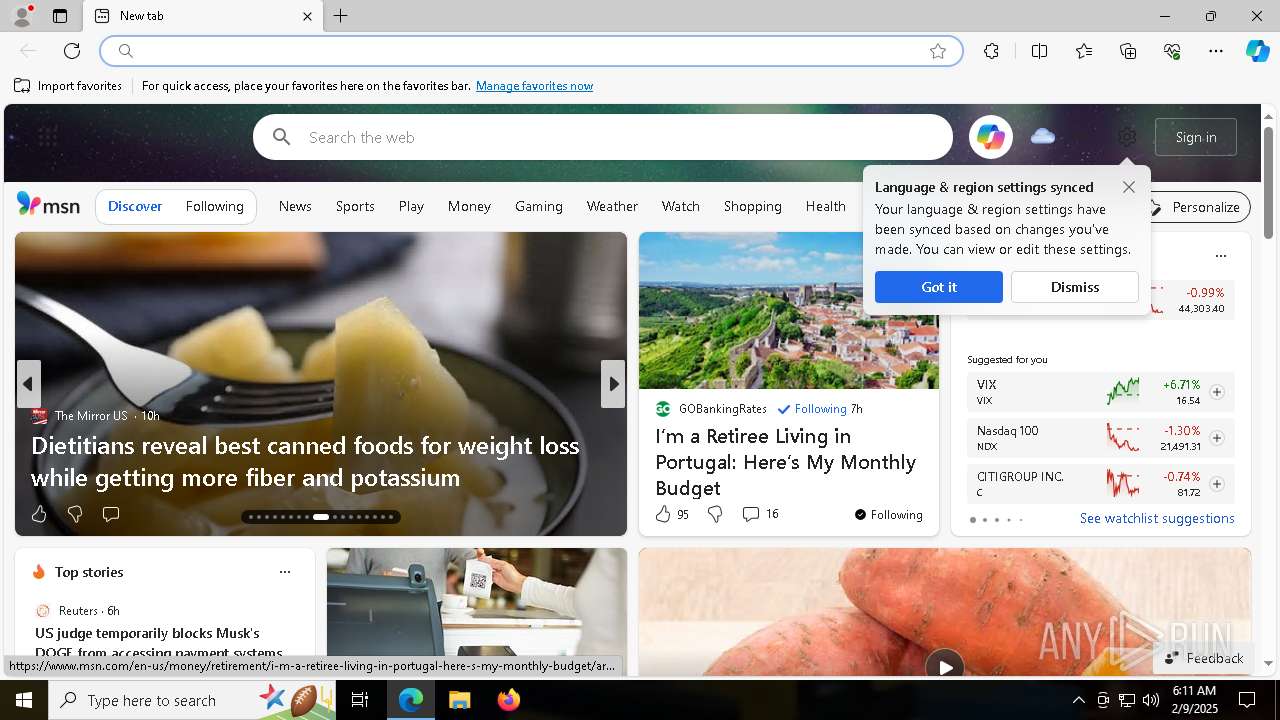Open the Gaming category
Viewport: 1280px width, 720px height.
coord(539,206)
